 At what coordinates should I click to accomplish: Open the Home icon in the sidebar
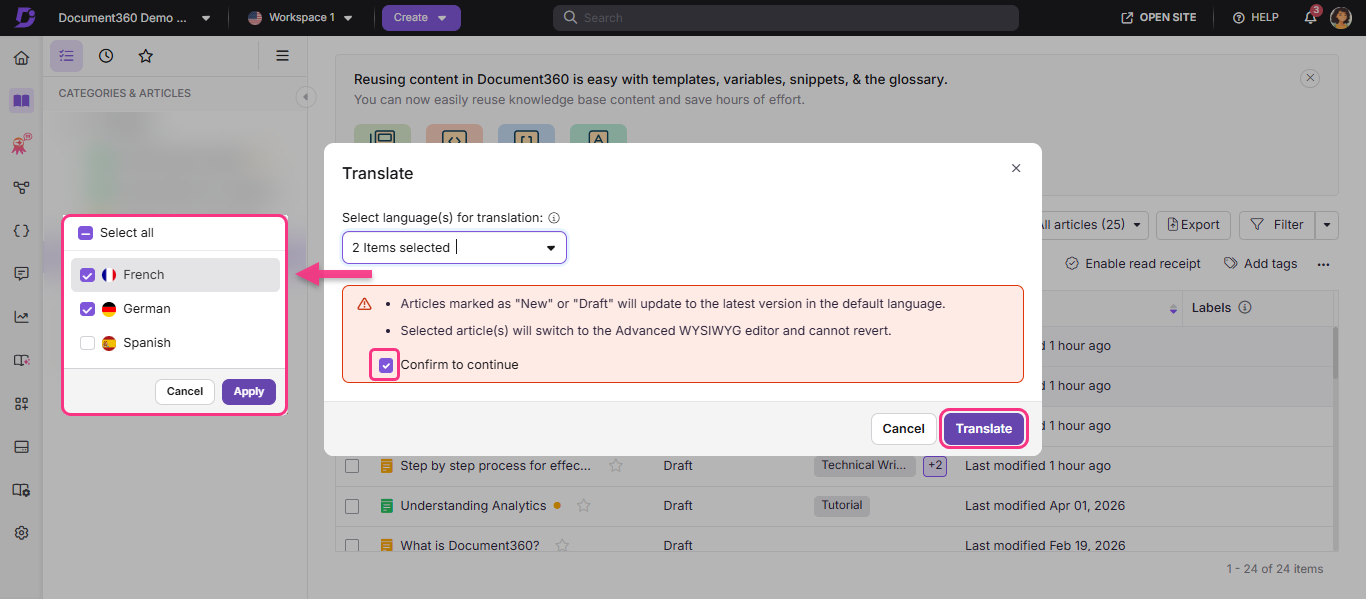coord(21,57)
